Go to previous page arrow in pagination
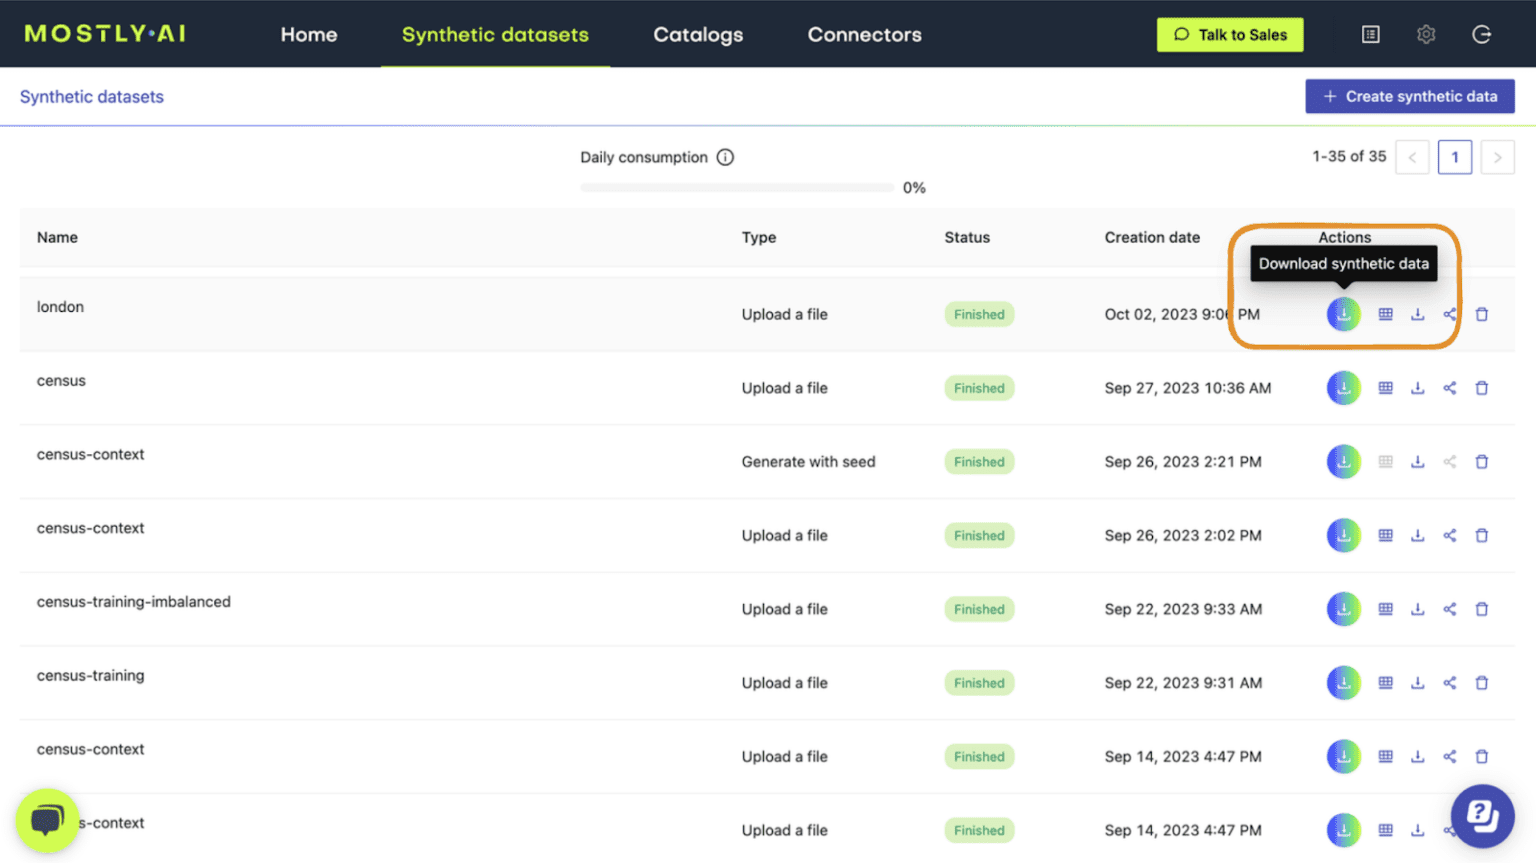The height and width of the screenshot is (863, 1536). [x=1412, y=157]
